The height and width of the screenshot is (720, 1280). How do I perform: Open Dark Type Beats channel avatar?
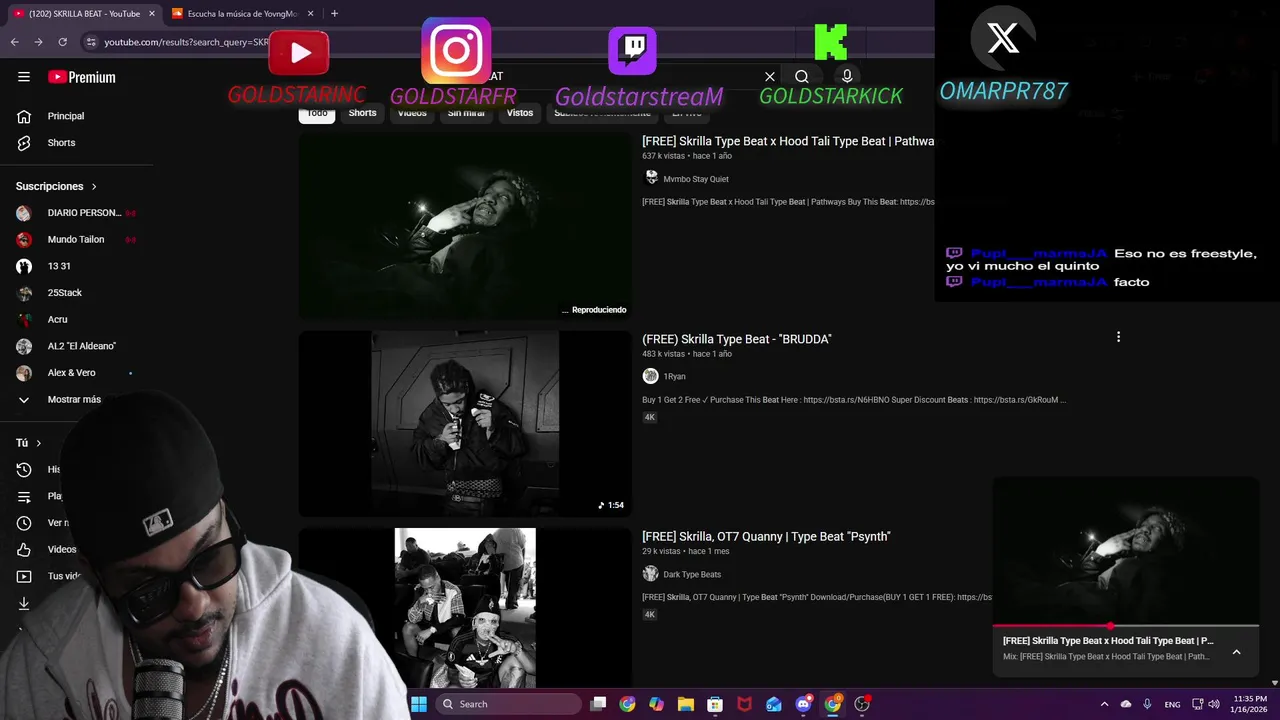click(651, 574)
